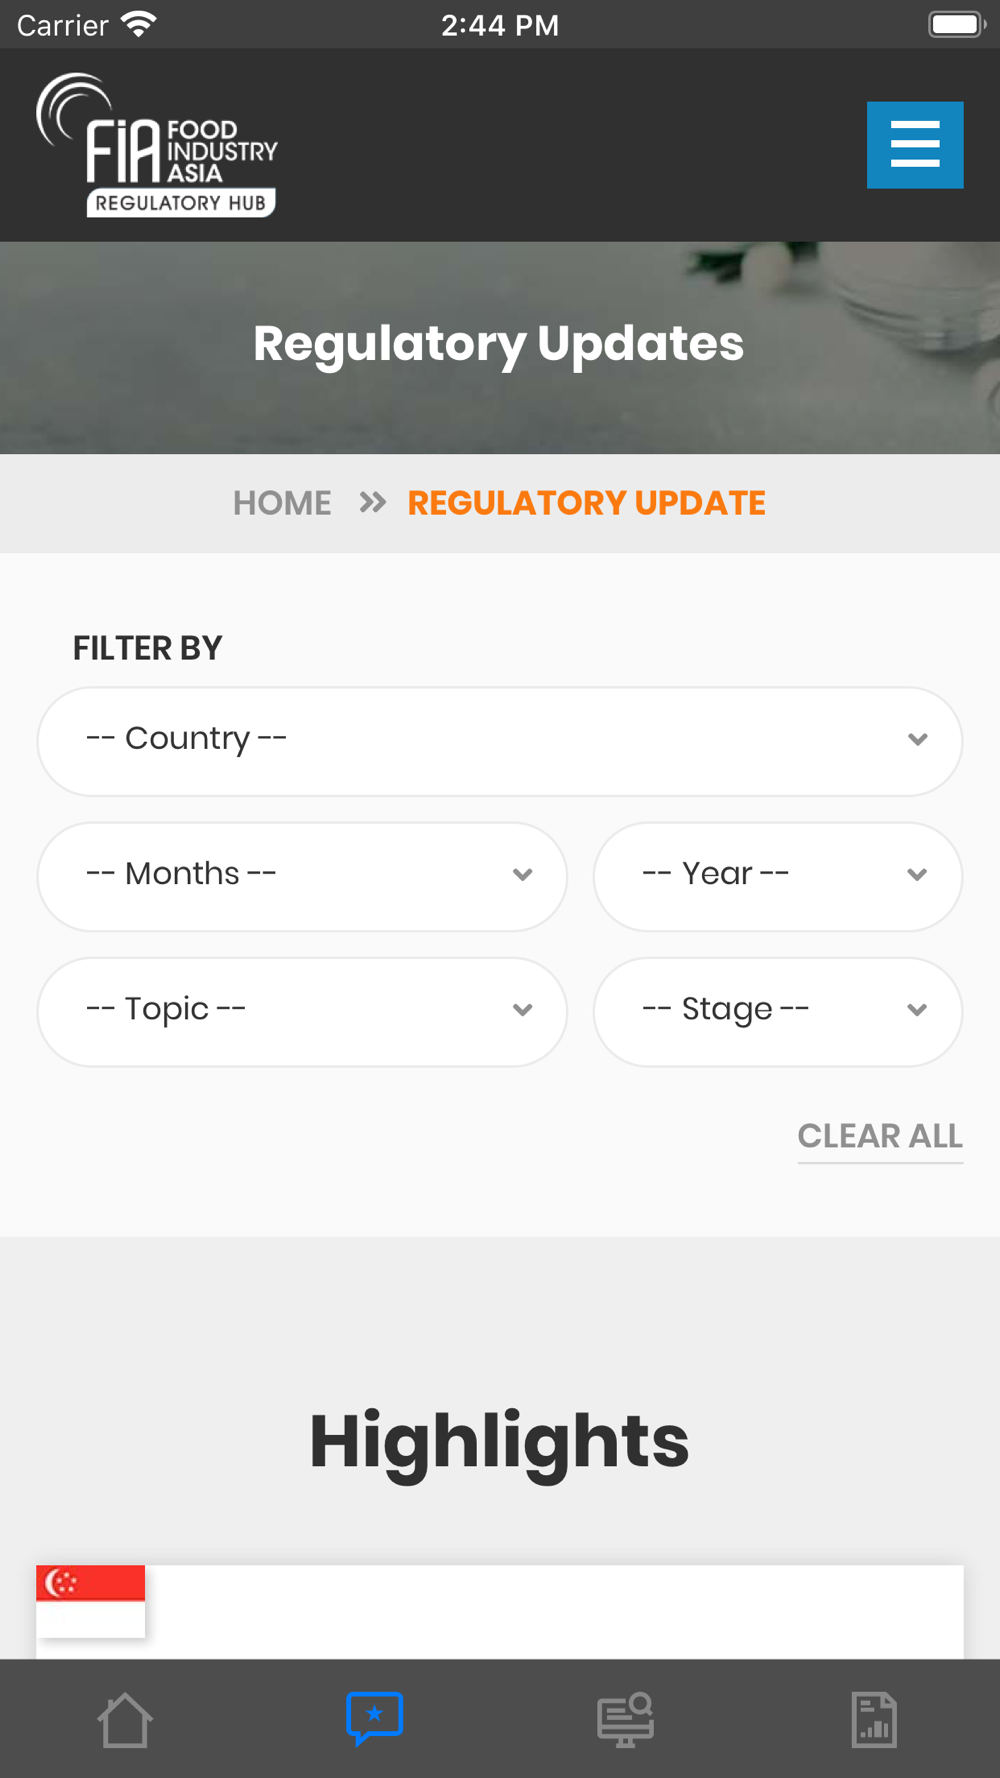
Task: Open the Months filter dropdown
Action: point(302,876)
